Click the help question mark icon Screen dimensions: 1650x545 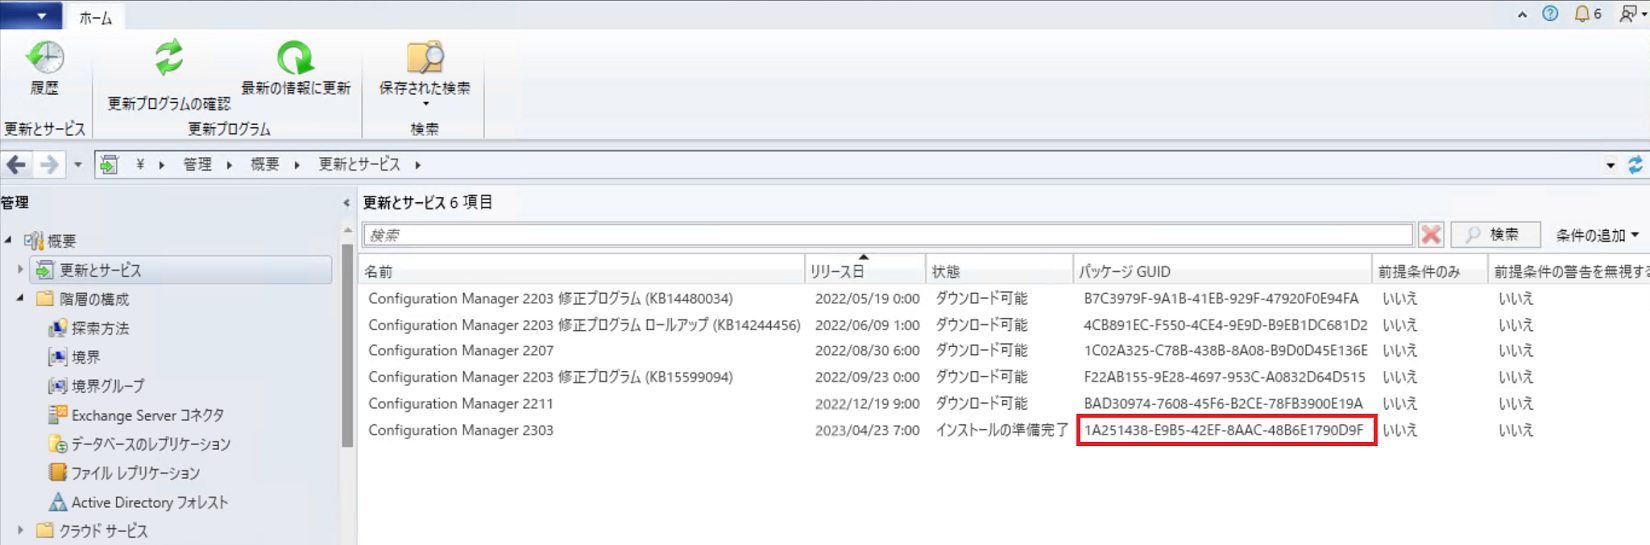[x=1550, y=14]
